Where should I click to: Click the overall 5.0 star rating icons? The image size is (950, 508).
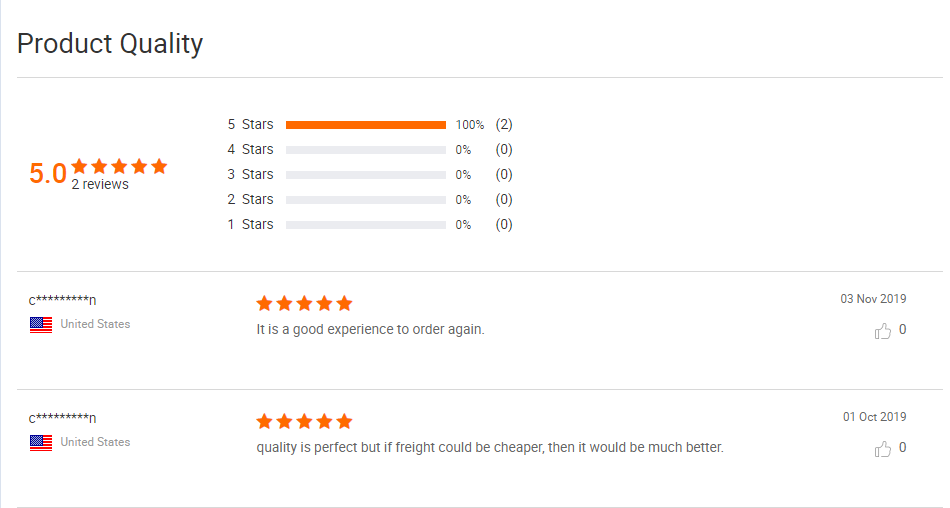click(119, 166)
